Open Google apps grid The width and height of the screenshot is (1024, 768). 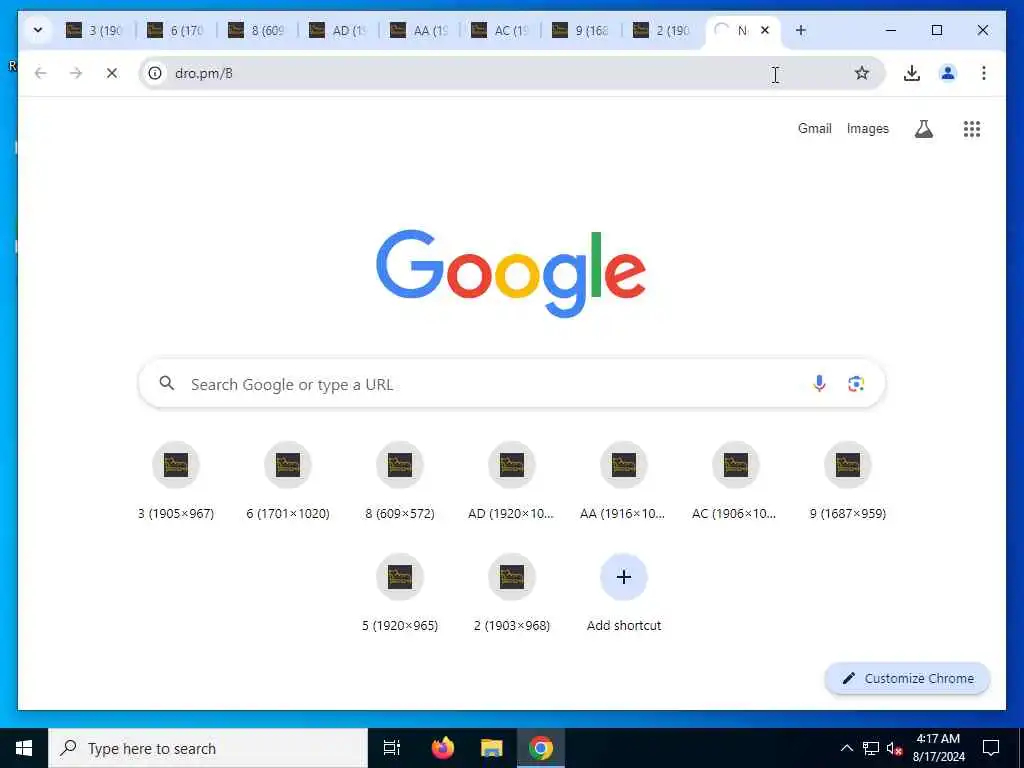point(972,129)
